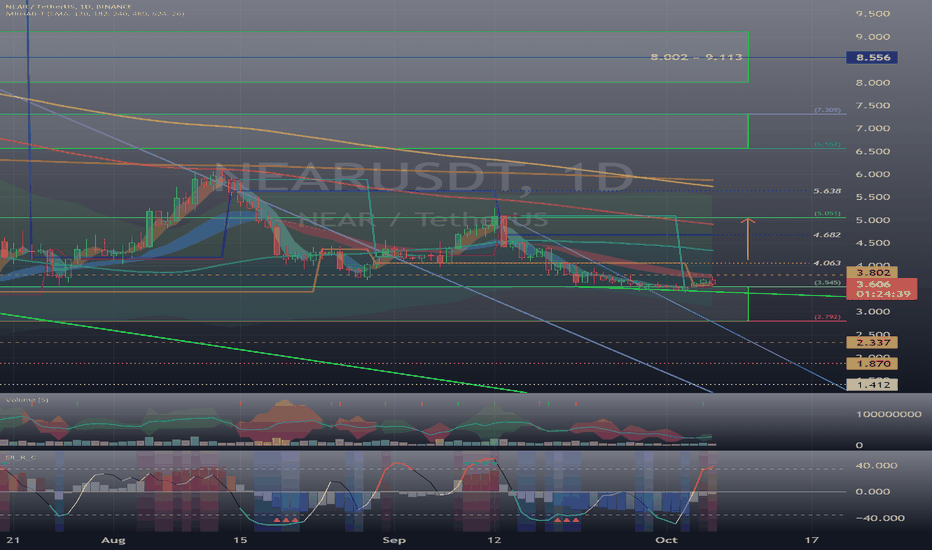The image size is (932, 550).
Task: Click the 100000000 volume axis value
Action: coord(889,414)
